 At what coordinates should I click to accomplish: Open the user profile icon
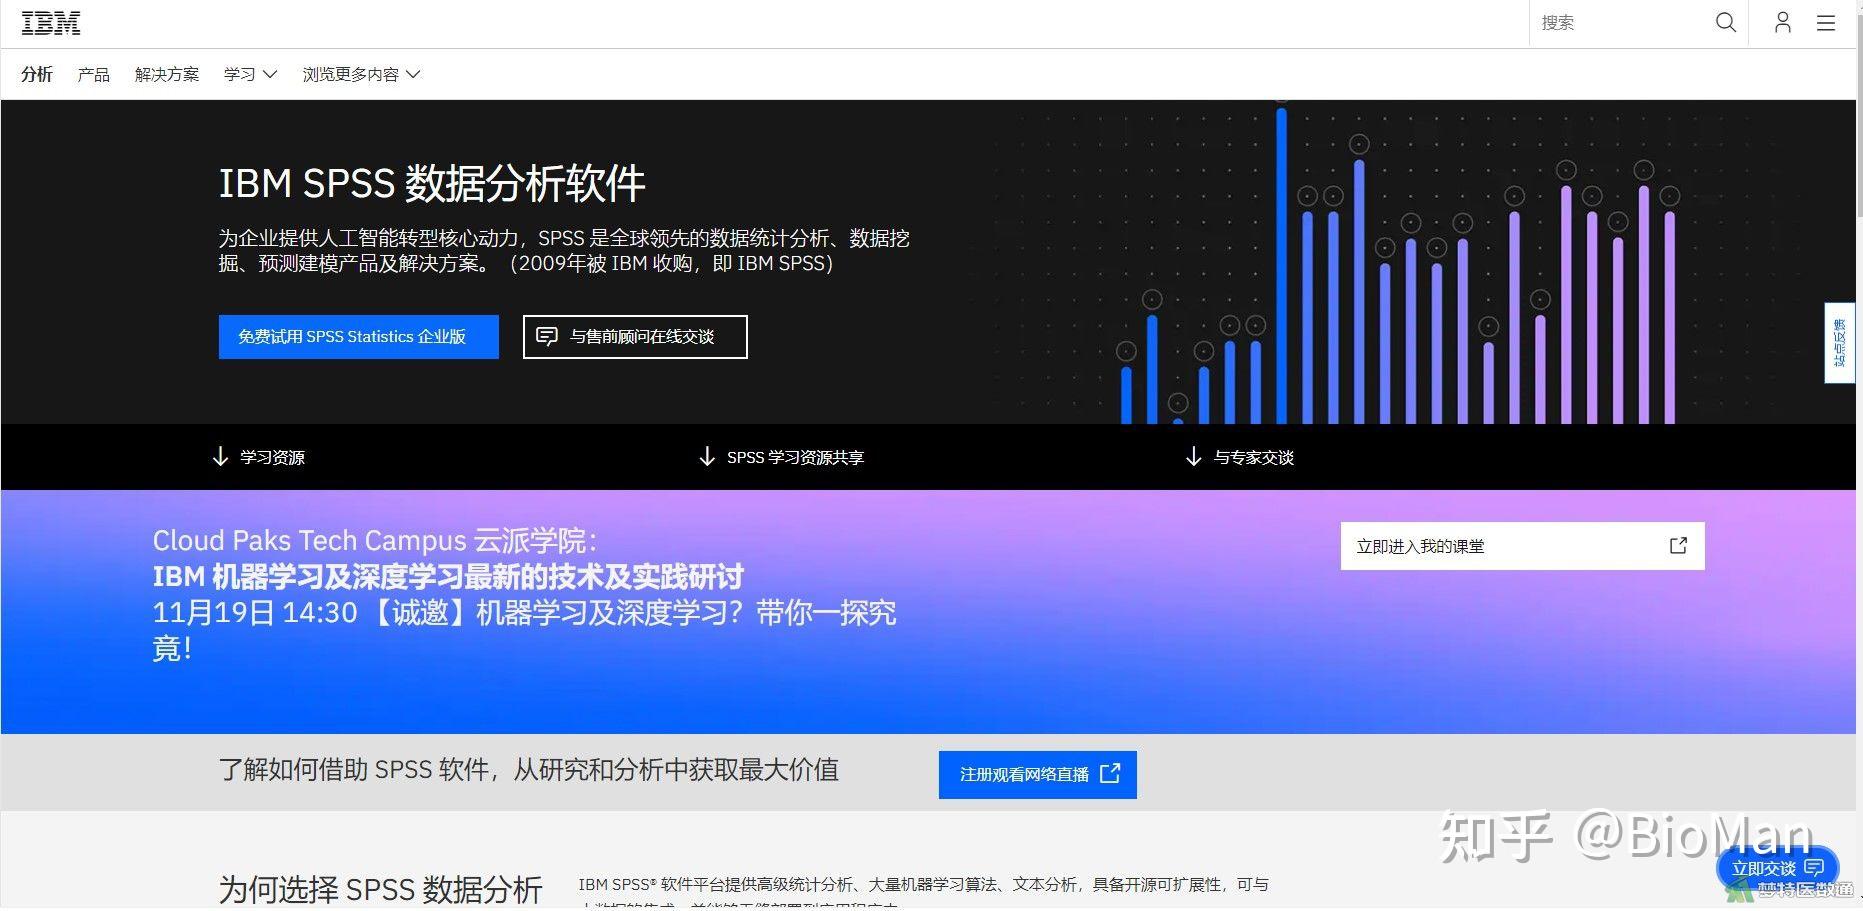1782,22
